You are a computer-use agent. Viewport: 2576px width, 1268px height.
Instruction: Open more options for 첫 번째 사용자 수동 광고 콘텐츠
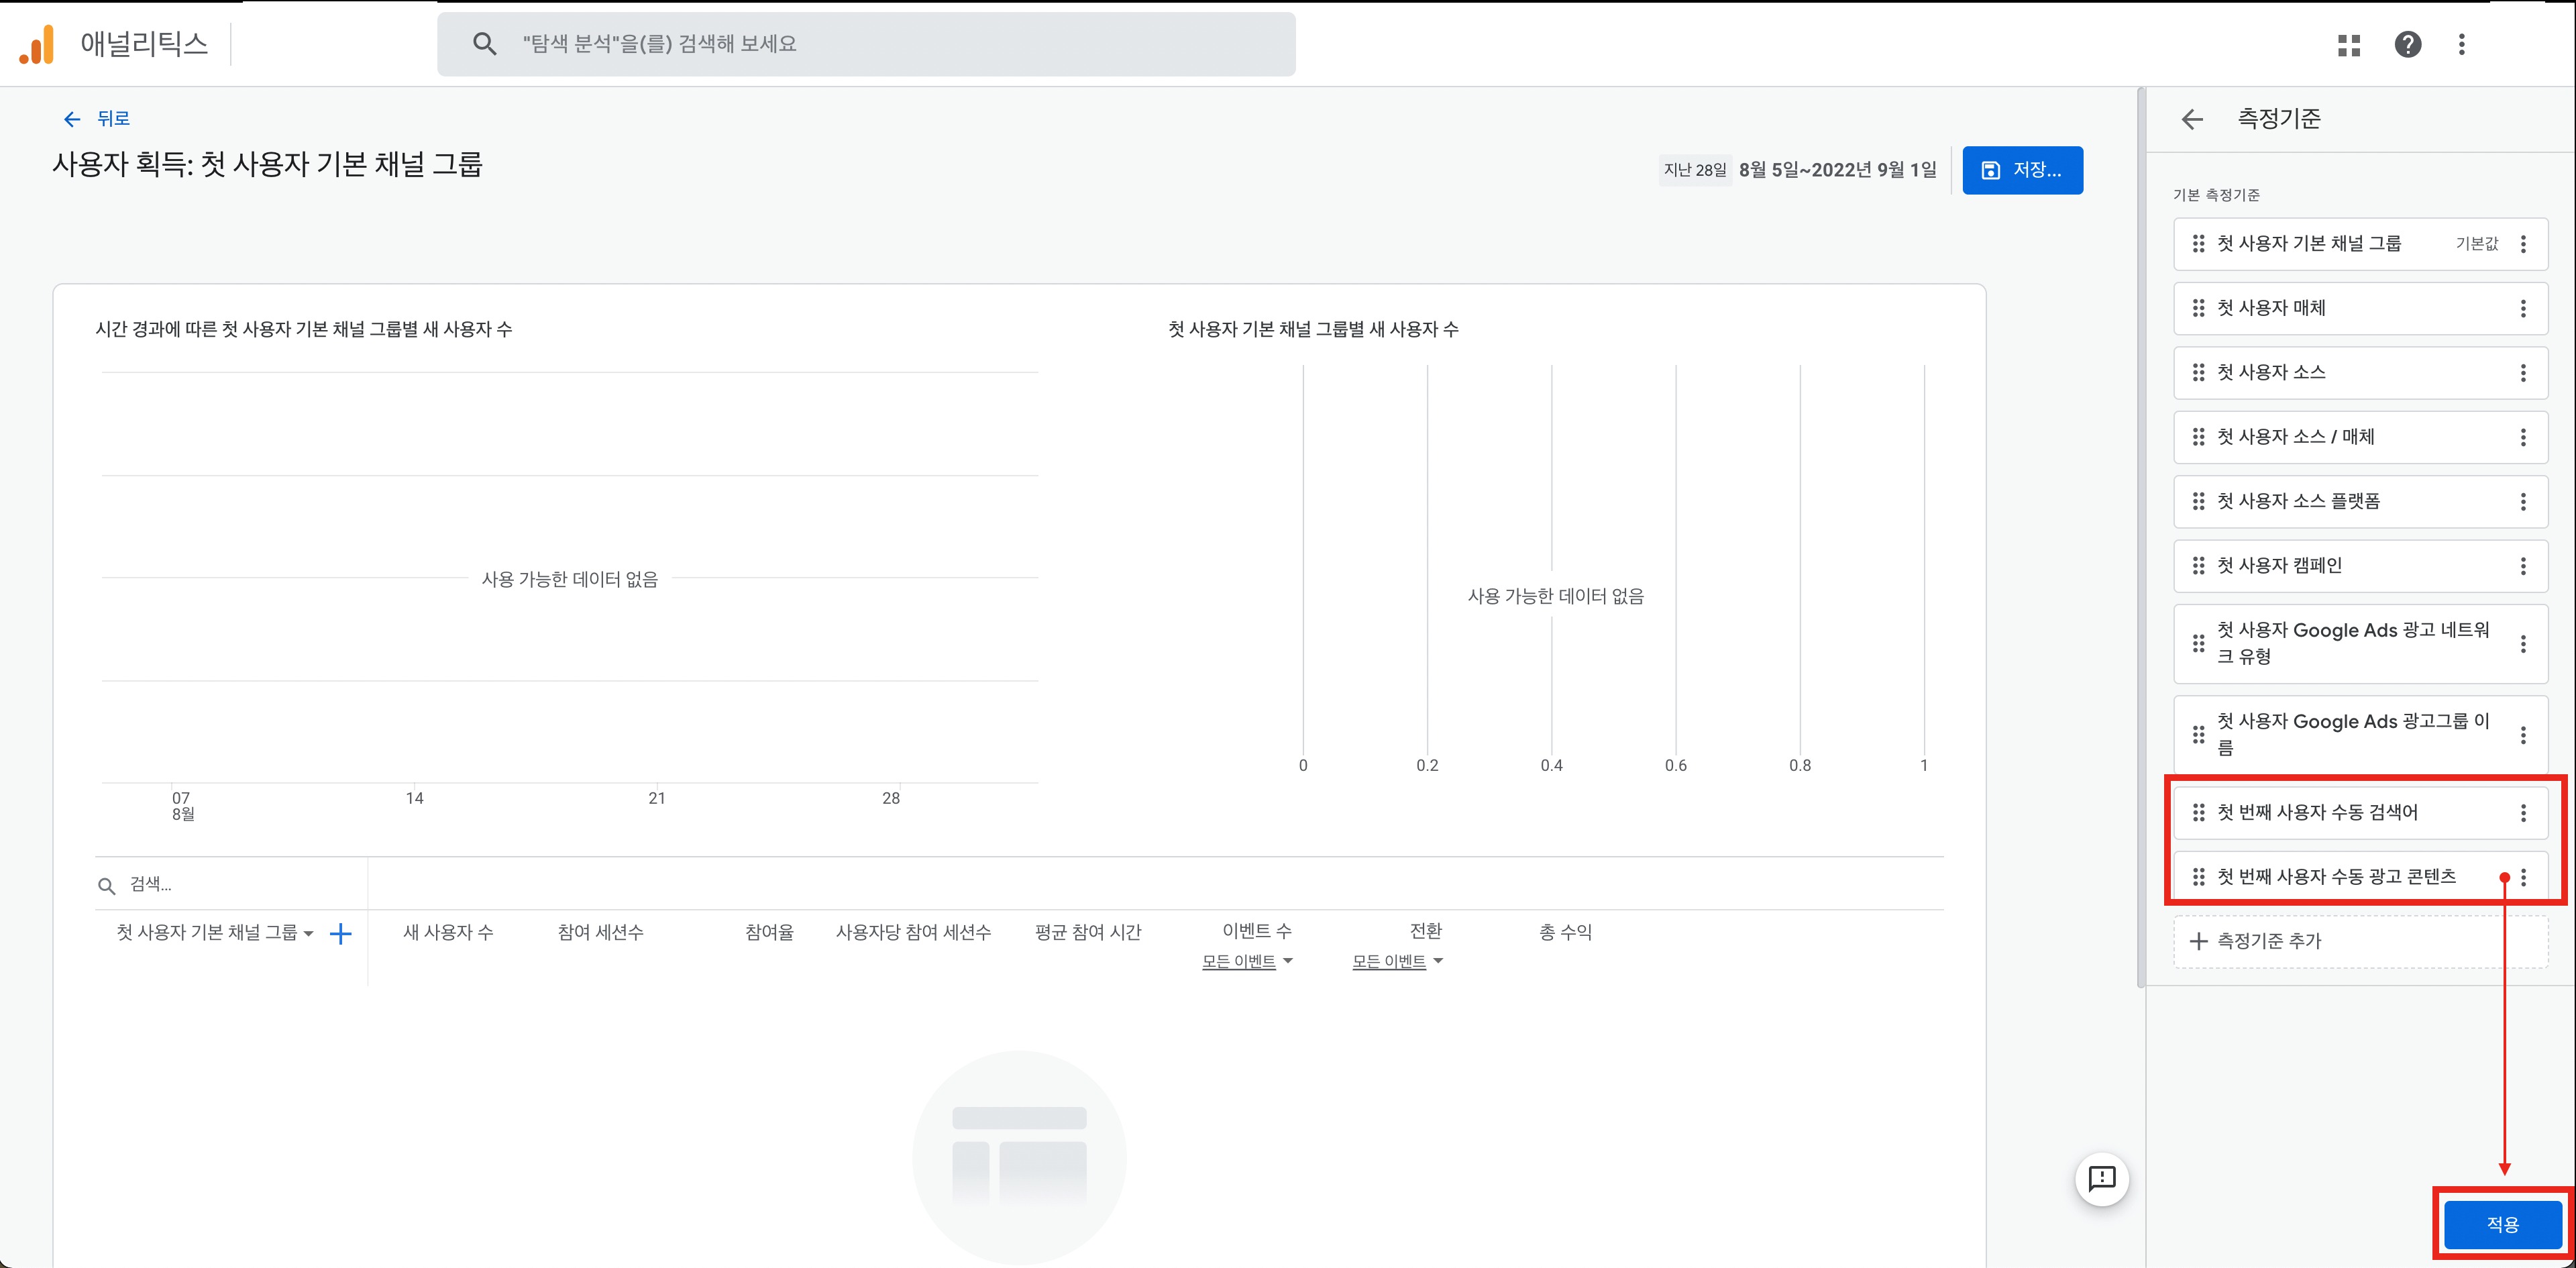click(2523, 877)
